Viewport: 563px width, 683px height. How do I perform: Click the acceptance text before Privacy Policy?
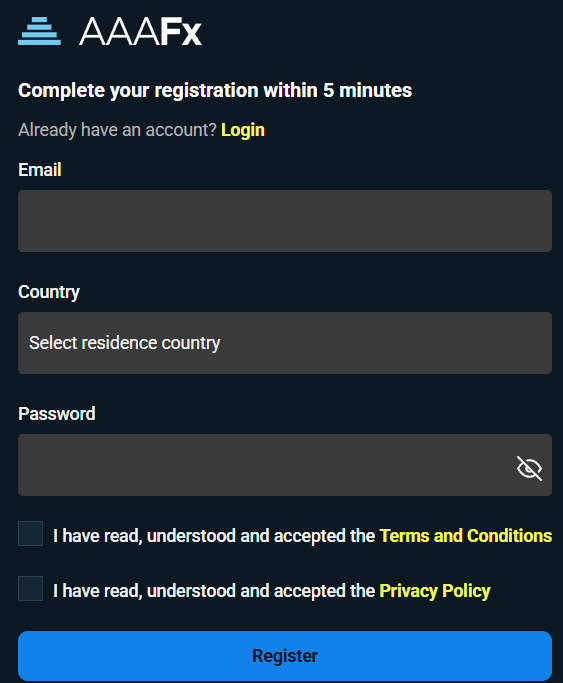coord(214,591)
